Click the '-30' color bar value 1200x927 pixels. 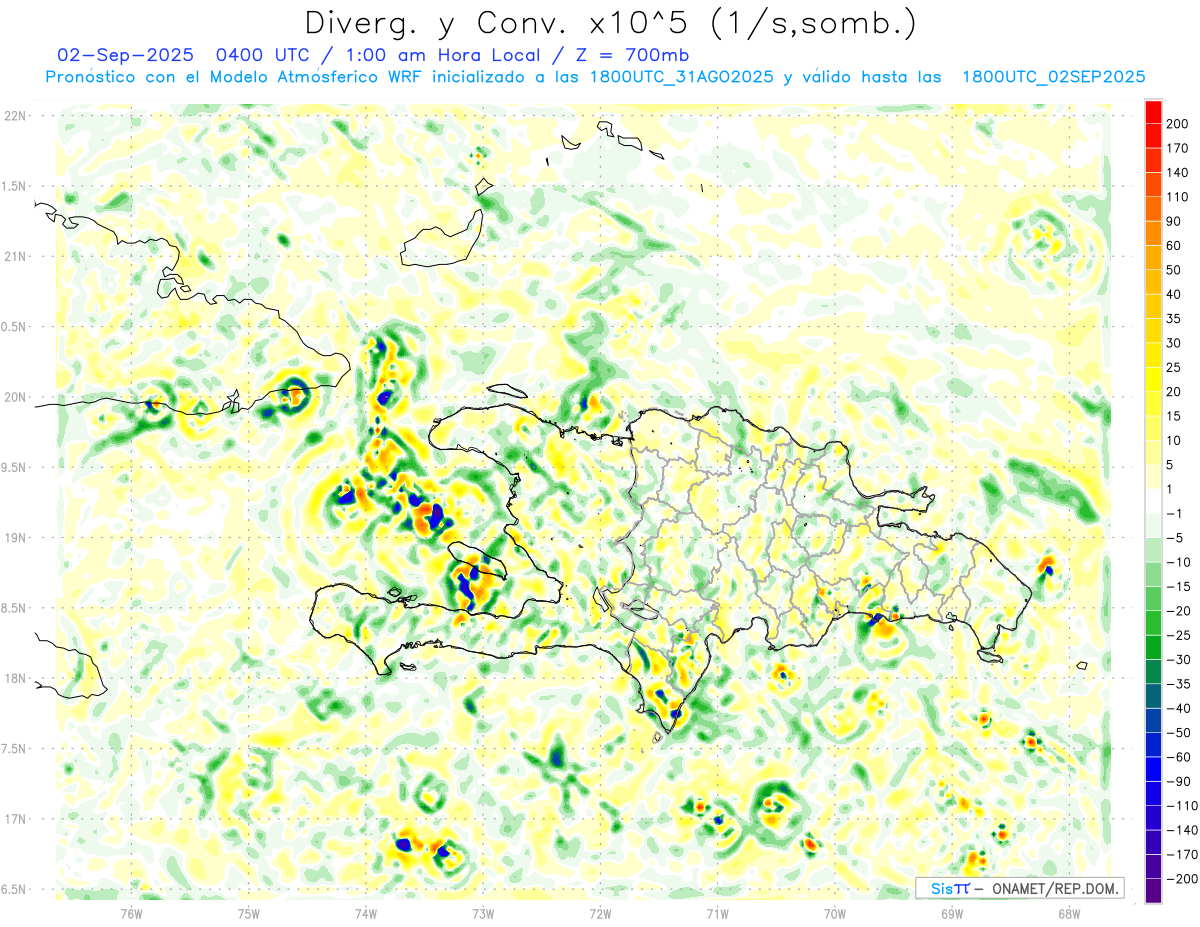pos(1178,660)
